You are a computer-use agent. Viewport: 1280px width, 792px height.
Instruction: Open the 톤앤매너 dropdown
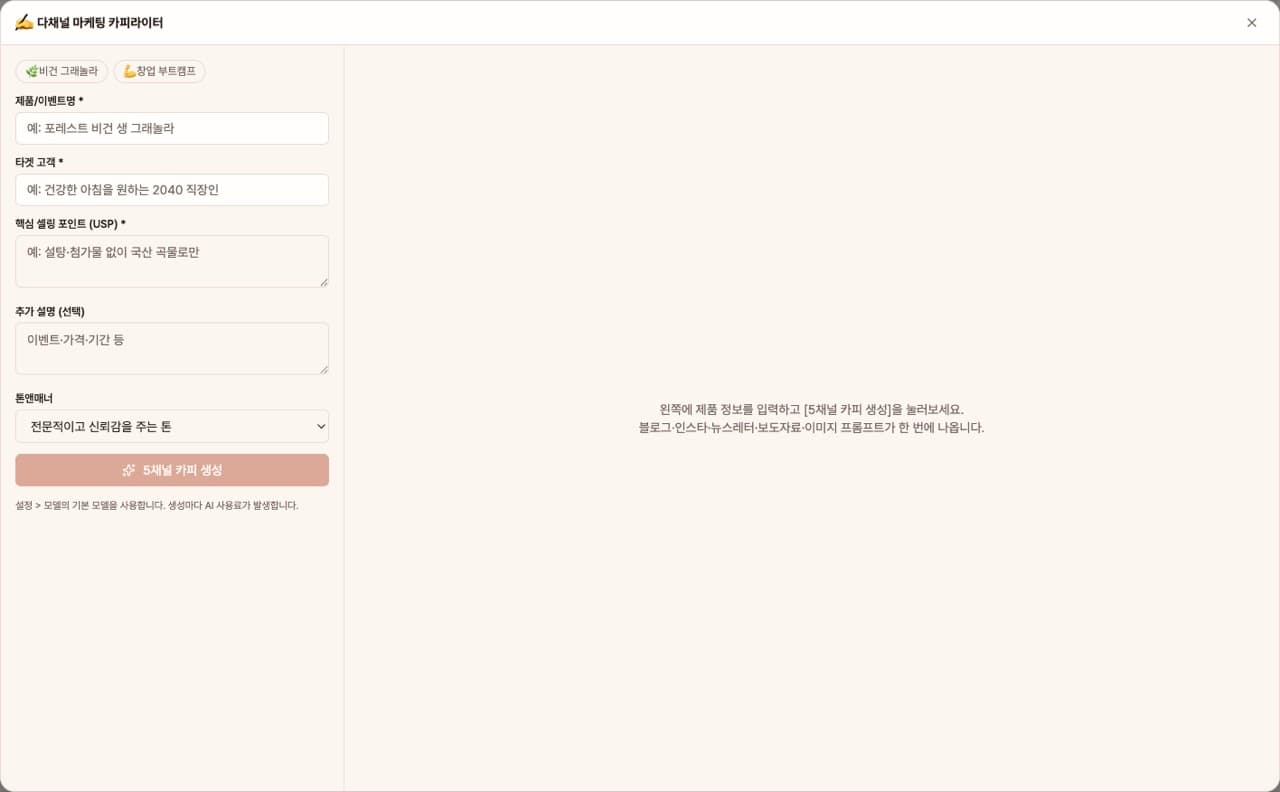(172, 426)
